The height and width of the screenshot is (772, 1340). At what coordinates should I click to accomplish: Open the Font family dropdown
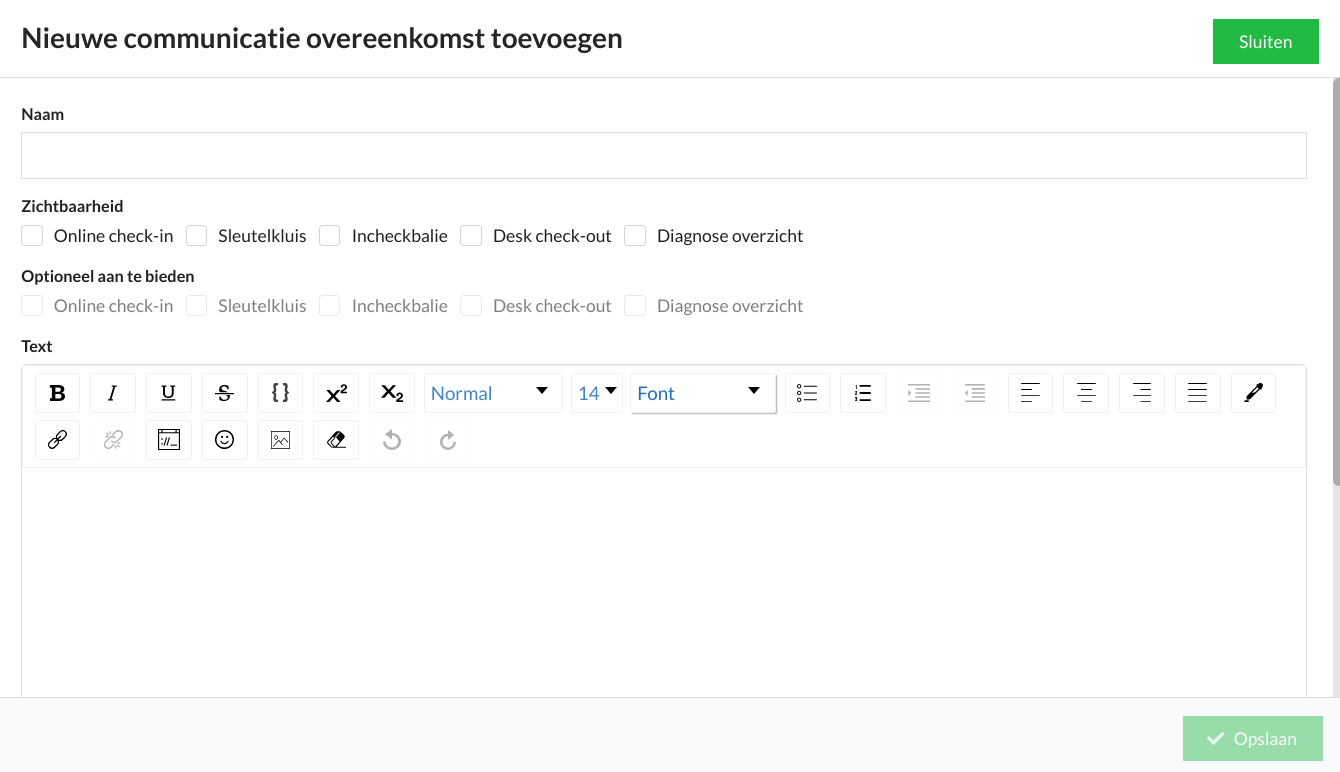click(x=703, y=393)
